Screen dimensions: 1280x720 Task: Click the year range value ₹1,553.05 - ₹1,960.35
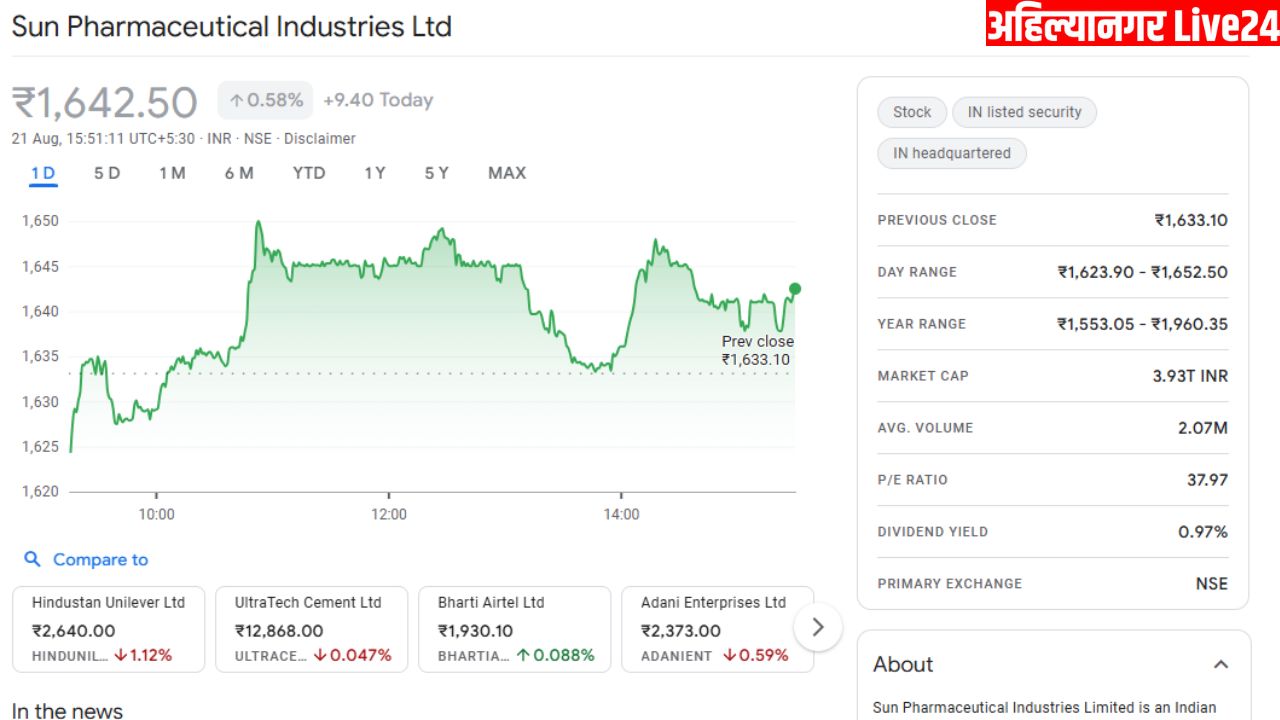pyautogui.click(x=1143, y=324)
